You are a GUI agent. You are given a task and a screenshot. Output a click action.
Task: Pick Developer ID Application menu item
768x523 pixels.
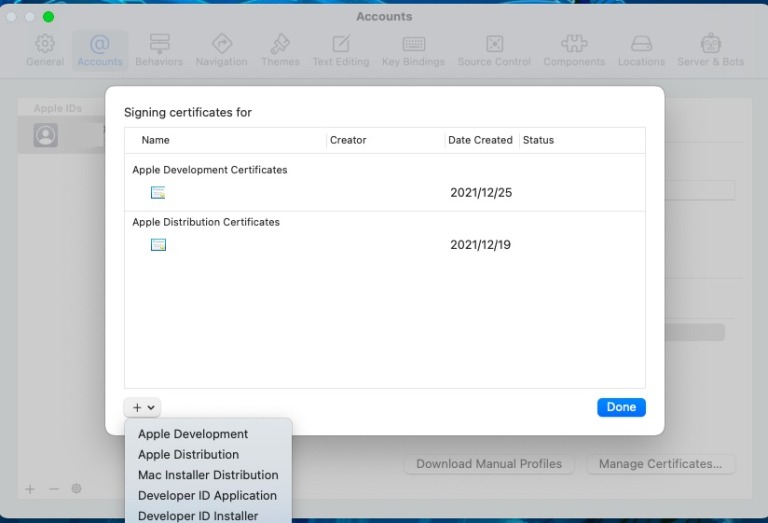(x=207, y=496)
